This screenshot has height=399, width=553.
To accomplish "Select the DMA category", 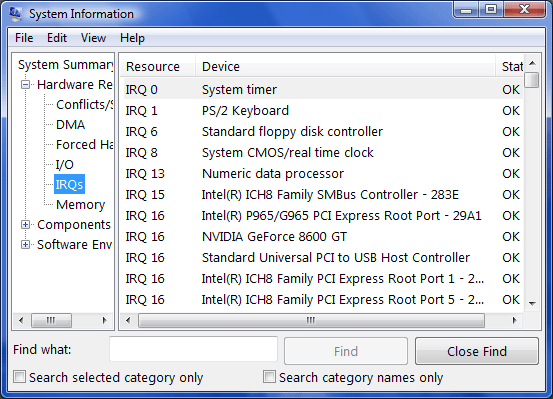I will [70, 125].
